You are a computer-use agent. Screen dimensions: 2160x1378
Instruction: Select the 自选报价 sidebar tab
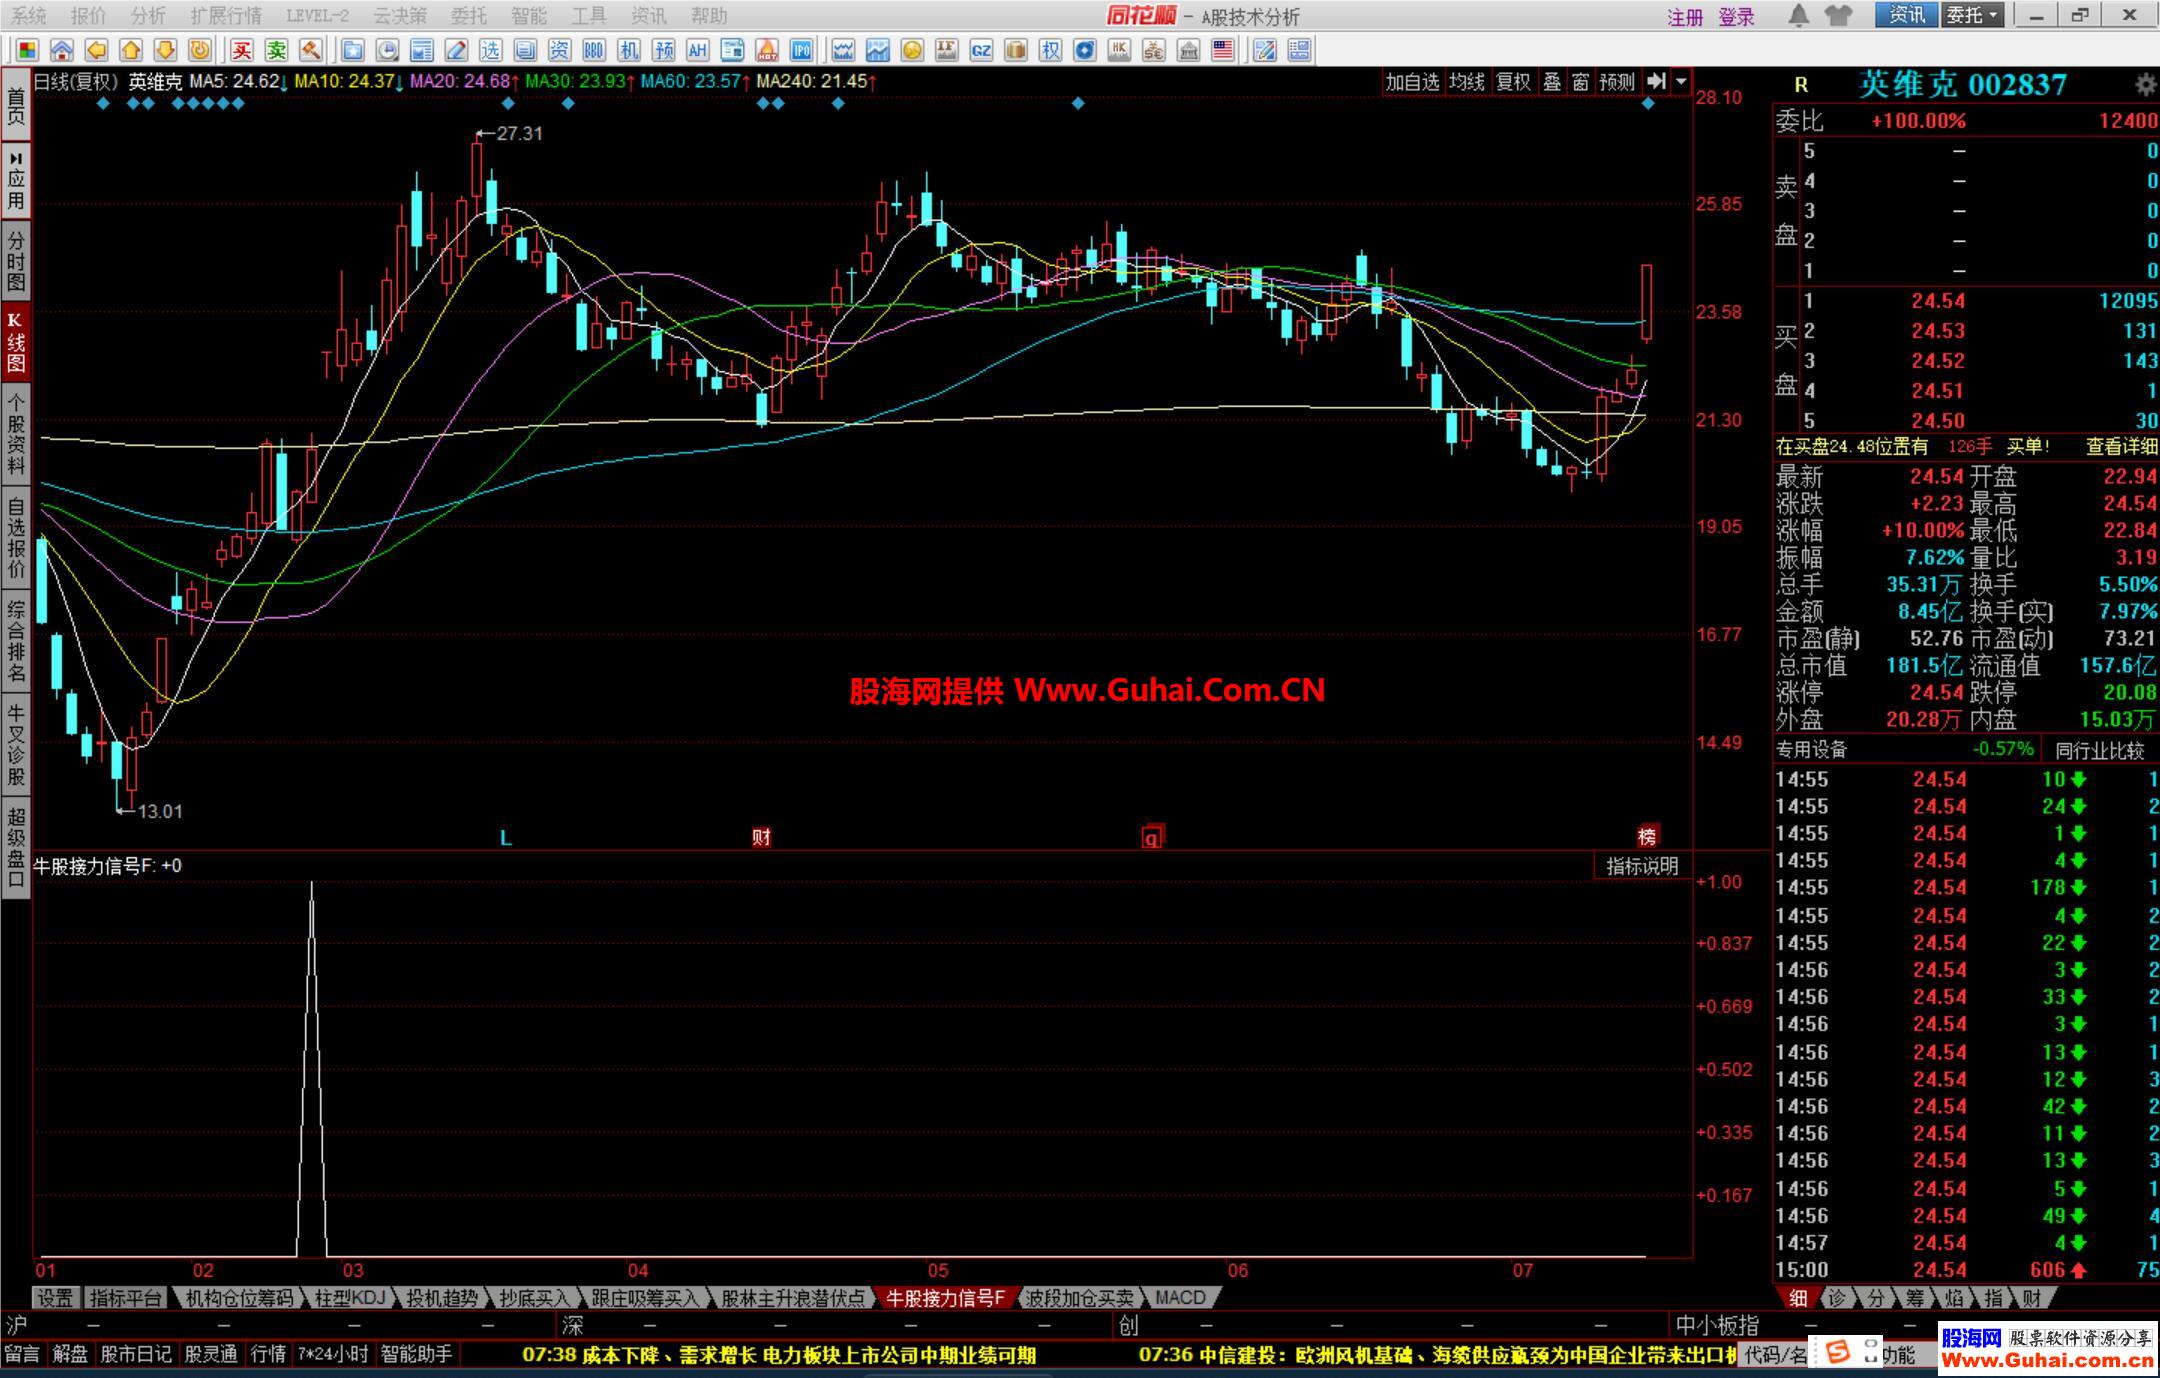coord(15,537)
